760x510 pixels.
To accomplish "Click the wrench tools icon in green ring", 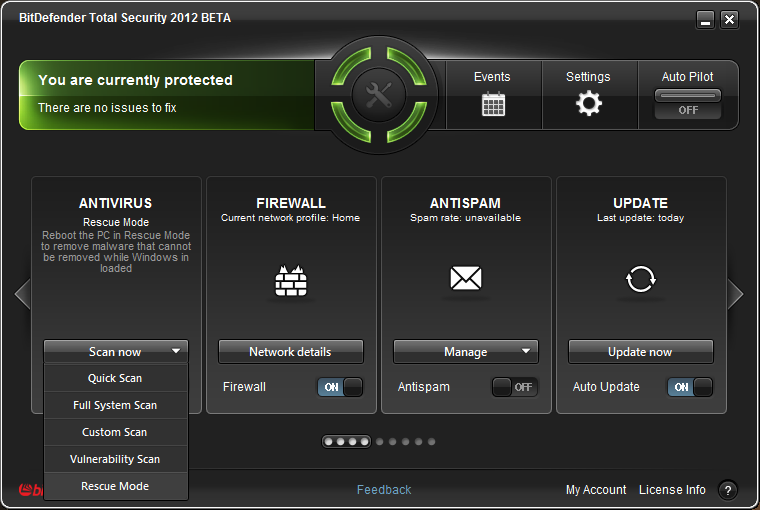I will click(x=379, y=96).
